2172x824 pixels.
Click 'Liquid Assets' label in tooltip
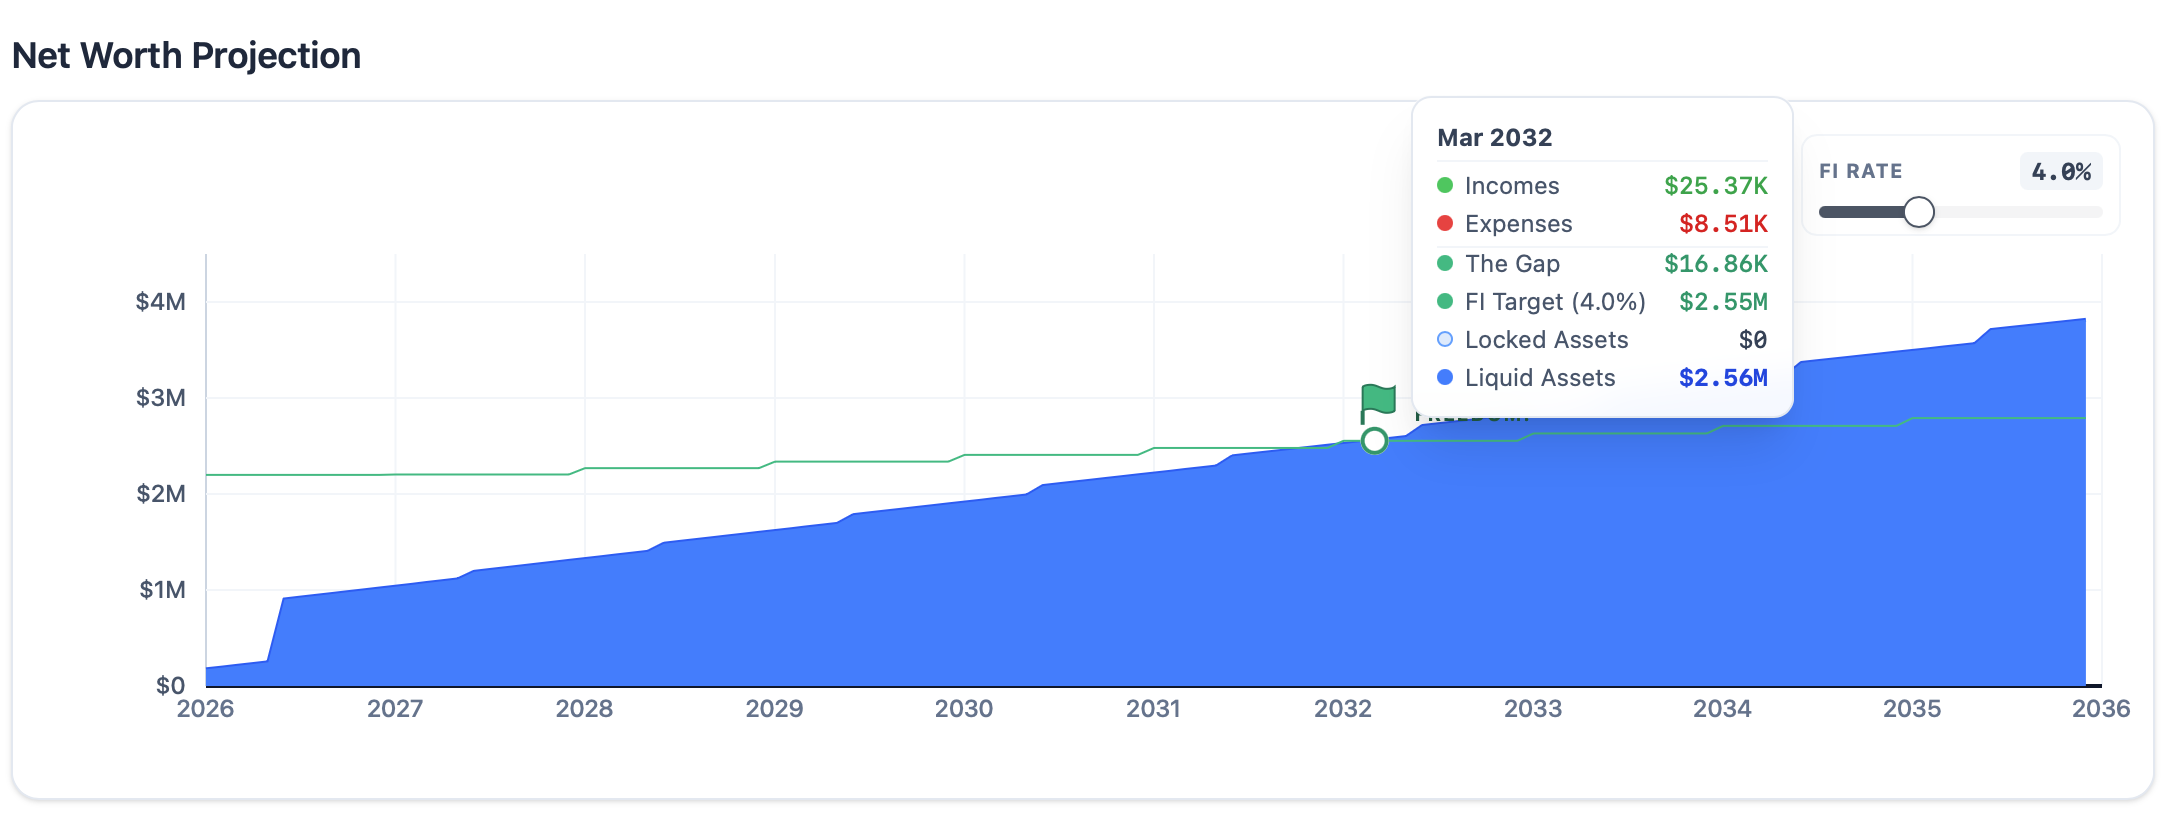(1540, 378)
